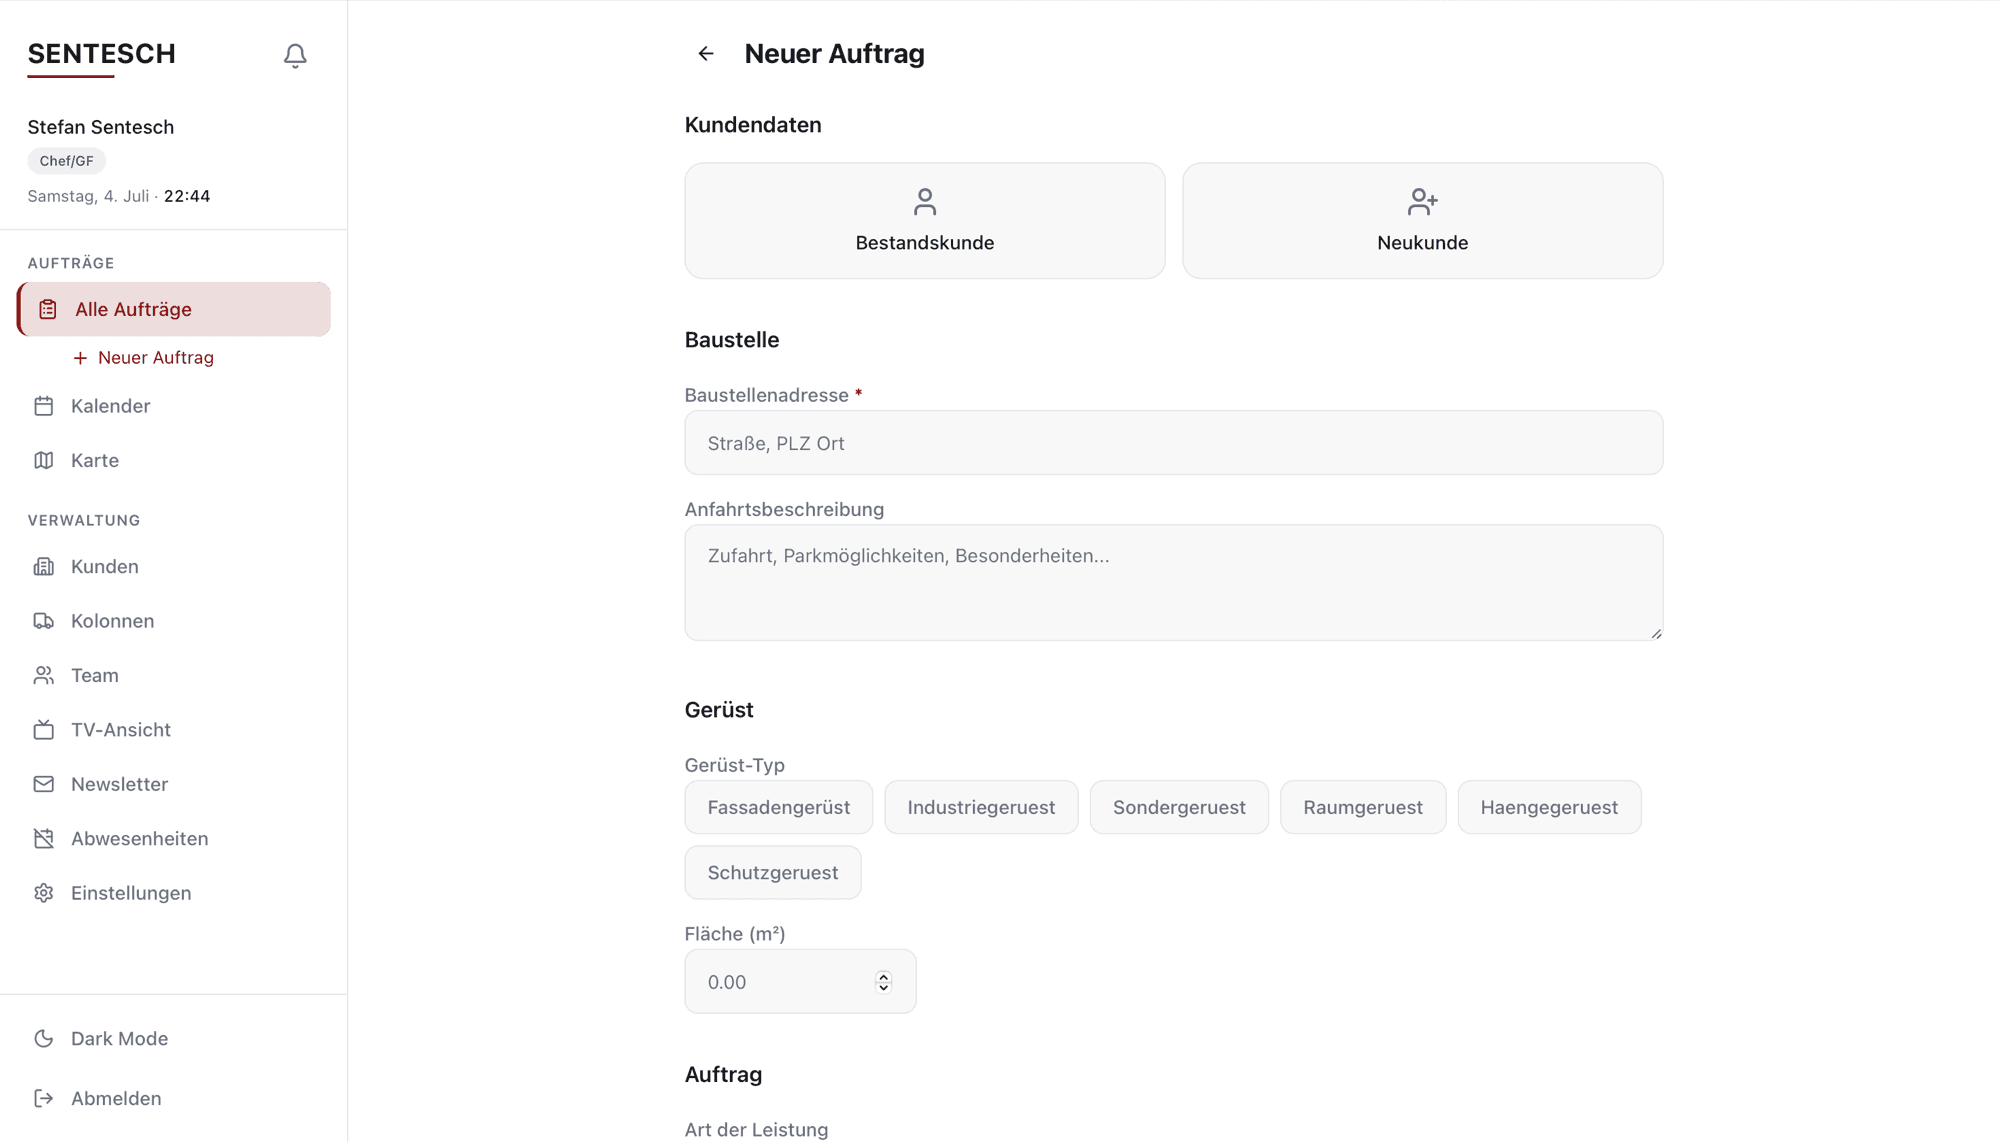
Task: Click the time 22:44 in sidebar
Action: [187, 196]
